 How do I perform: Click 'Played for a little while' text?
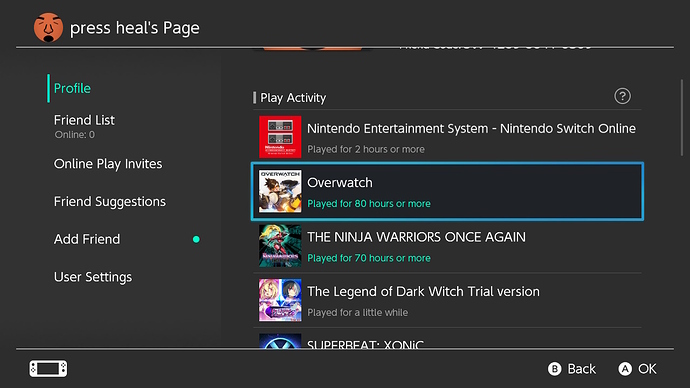click(x=357, y=313)
